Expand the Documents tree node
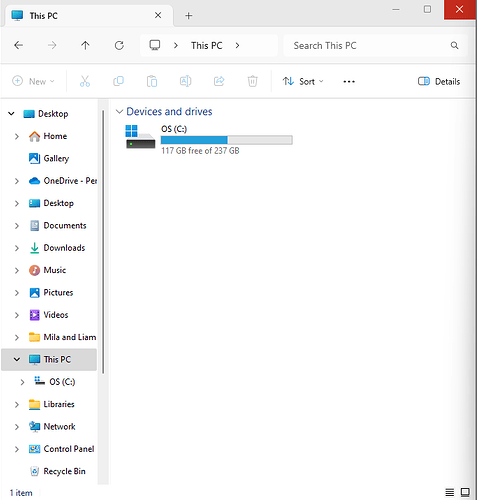Viewport: 477px width, 500px height. (x=17, y=226)
